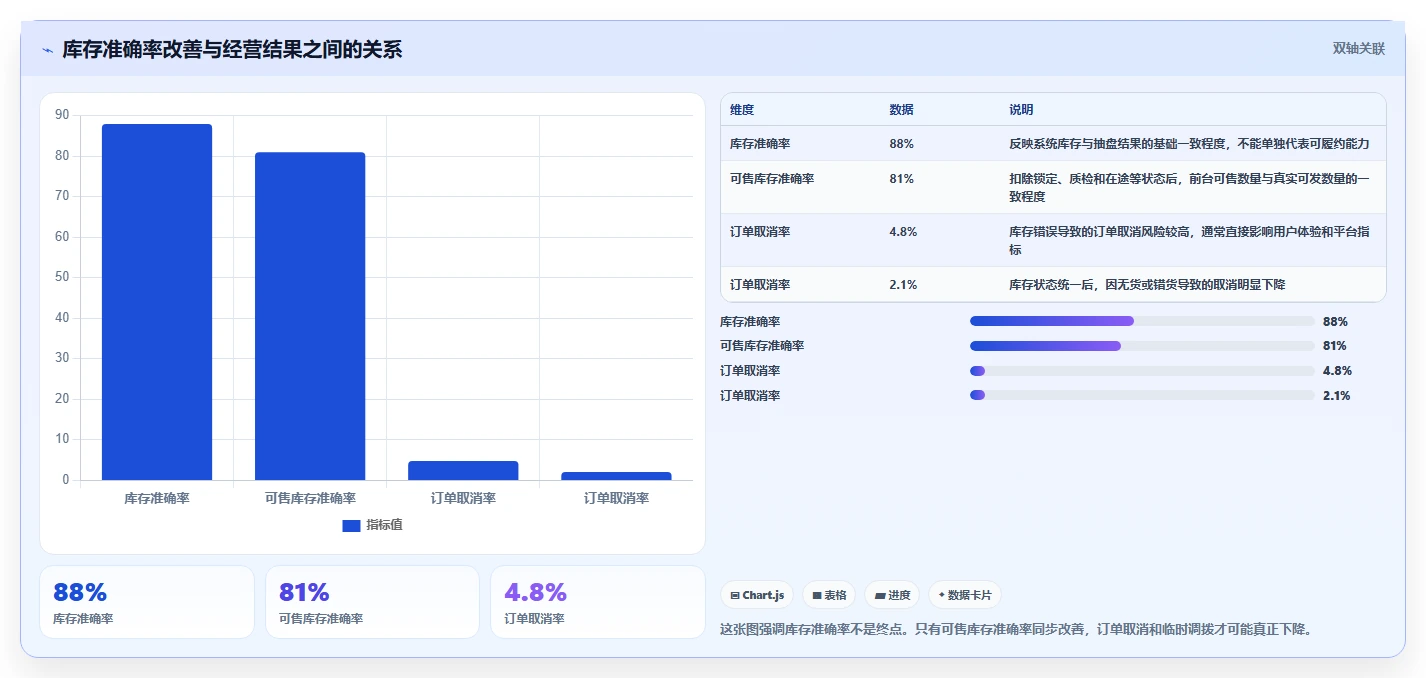The width and height of the screenshot is (1426, 678).
Task: Click the 可售库存准确率 bar in the chart
Action: pos(310,316)
